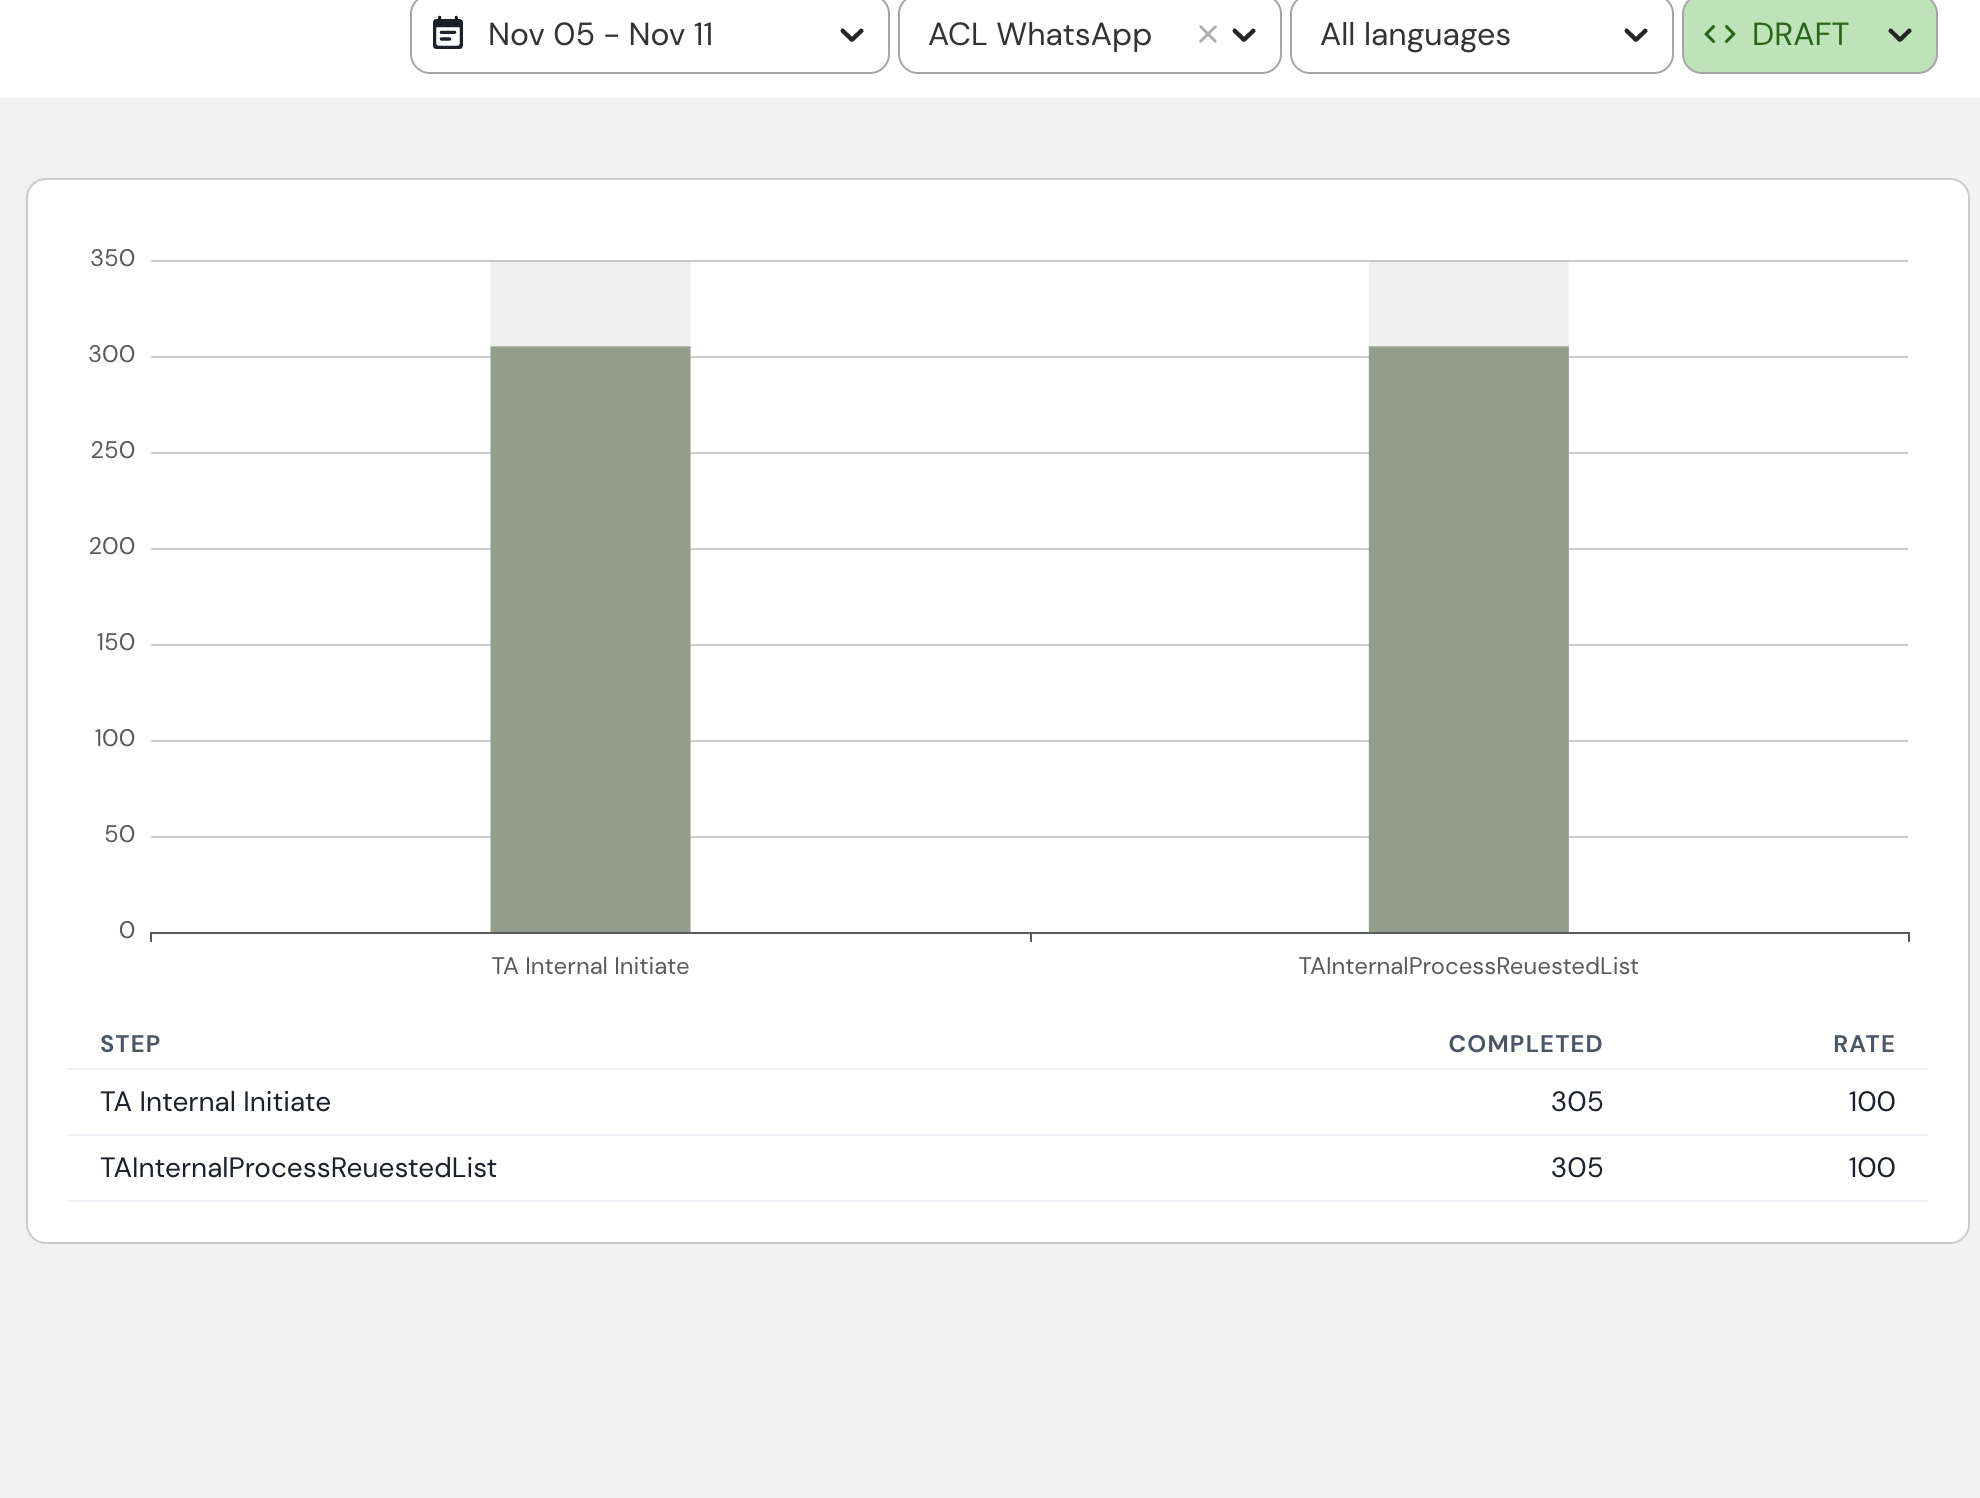Expand the DRAFT version dropdown arrow

point(1899,36)
